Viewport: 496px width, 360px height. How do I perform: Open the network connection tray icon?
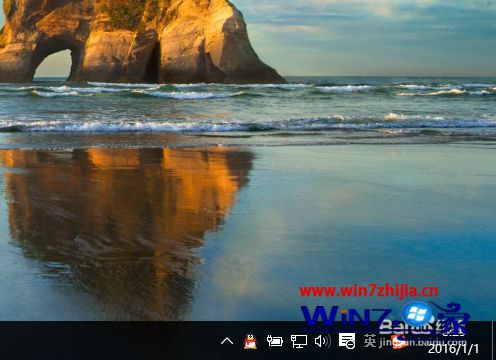click(299, 341)
